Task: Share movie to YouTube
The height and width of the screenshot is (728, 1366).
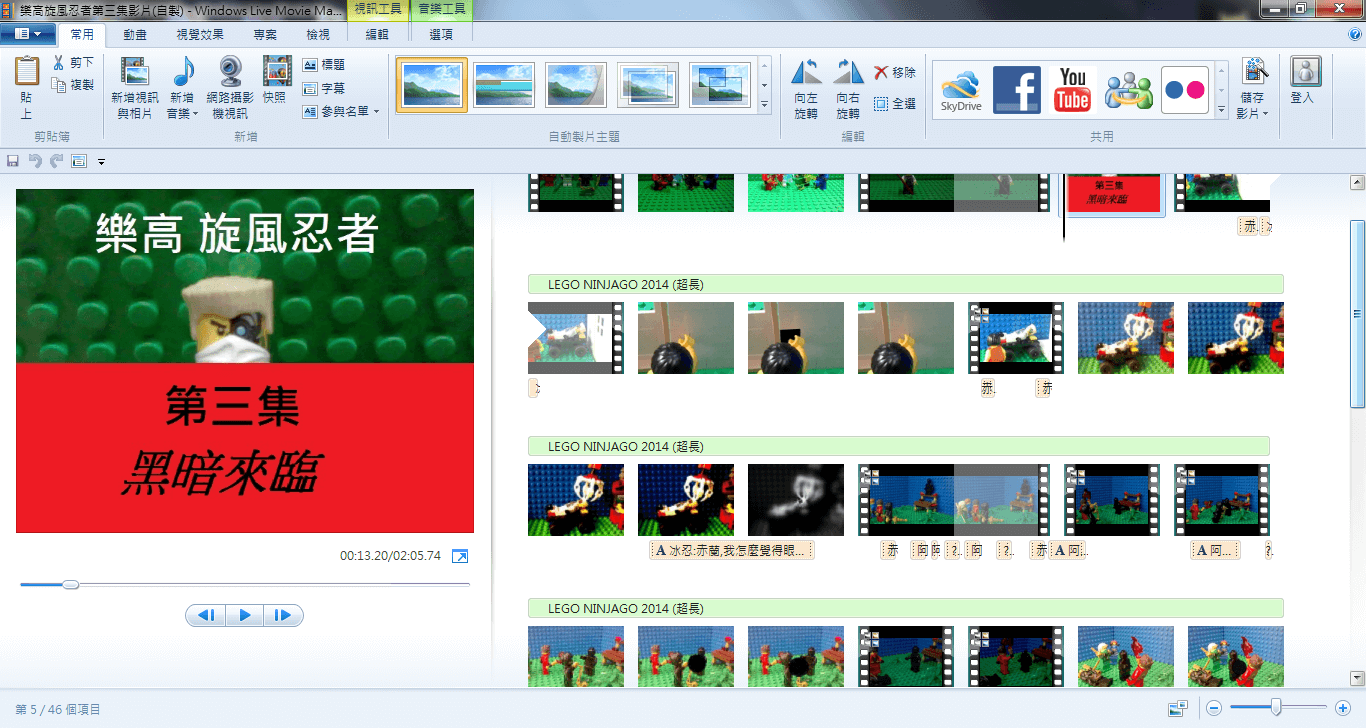Action: point(1072,90)
